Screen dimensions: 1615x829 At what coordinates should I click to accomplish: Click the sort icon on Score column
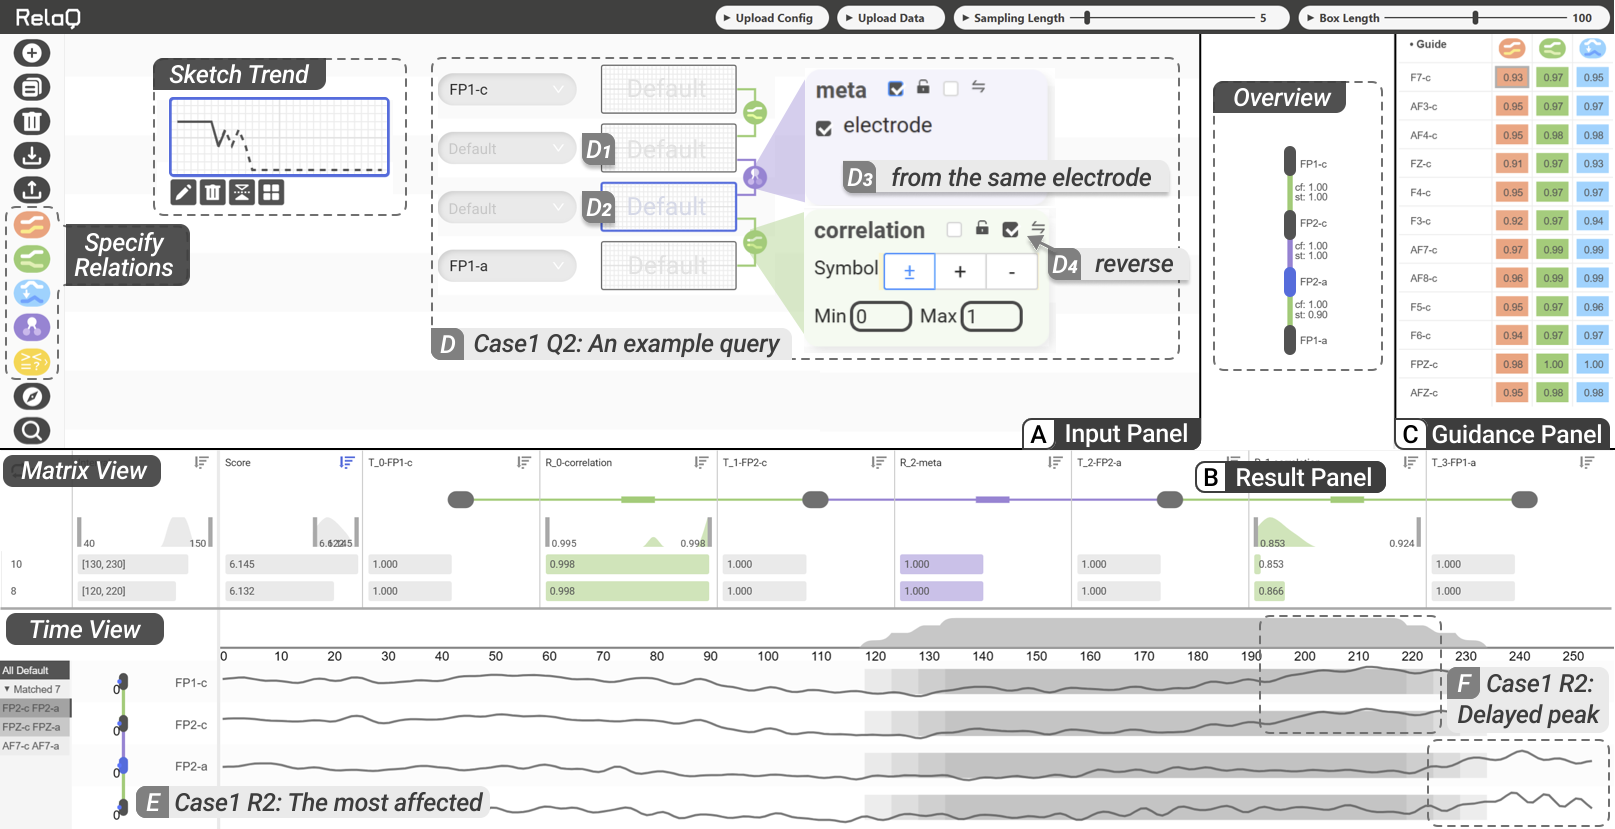[346, 462]
